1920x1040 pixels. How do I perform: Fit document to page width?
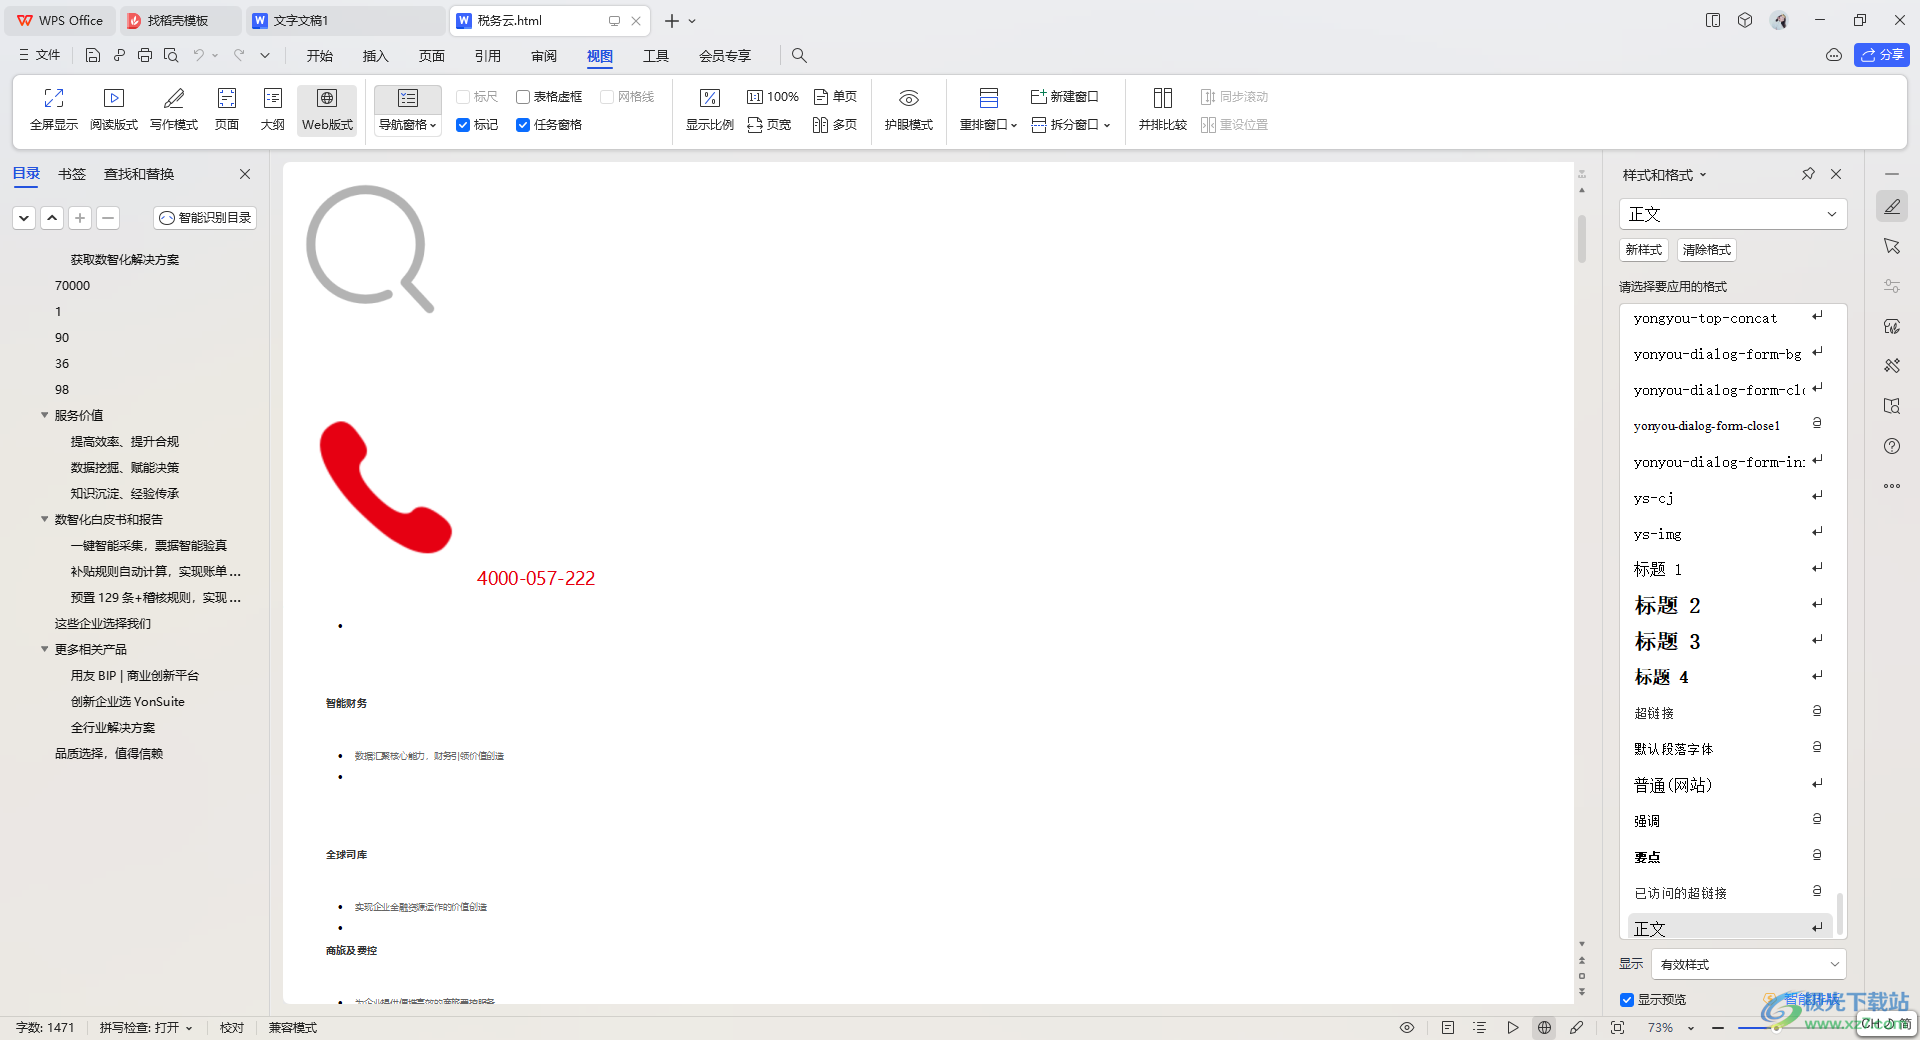(769, 125)
